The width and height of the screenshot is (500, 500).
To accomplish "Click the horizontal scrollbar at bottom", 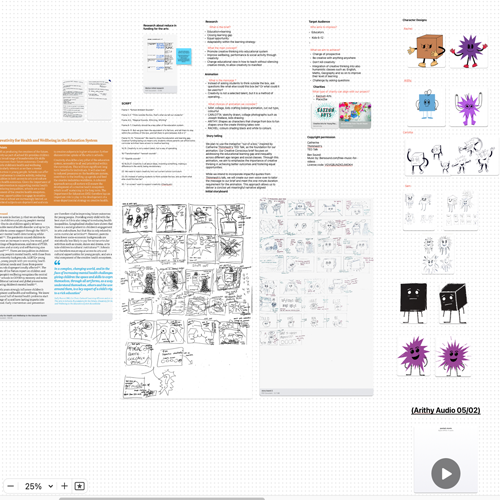I will (x=162, y=499).
